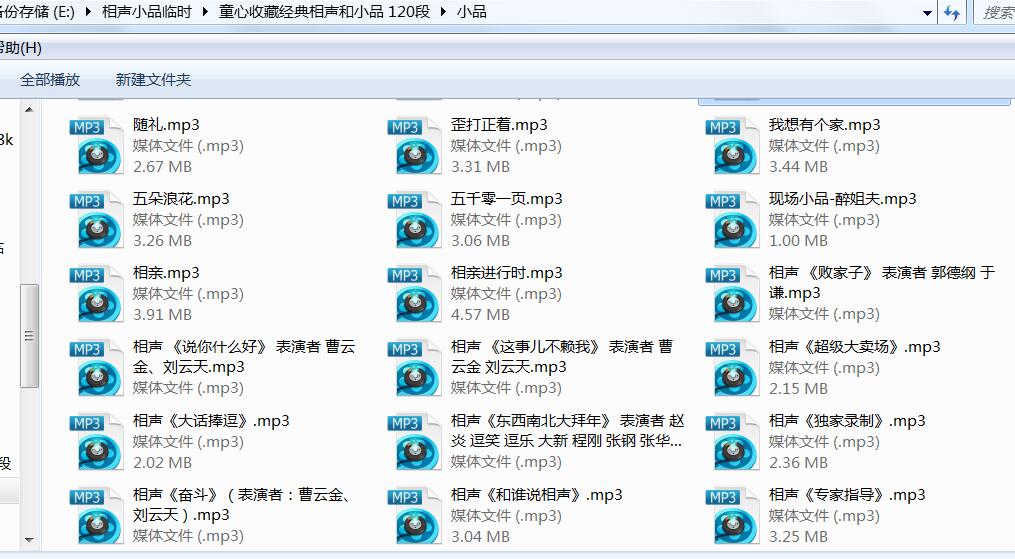Select the file name 相声《和谁说相声》.mp3
1015x559 pixels.
(x=537, y=494)
